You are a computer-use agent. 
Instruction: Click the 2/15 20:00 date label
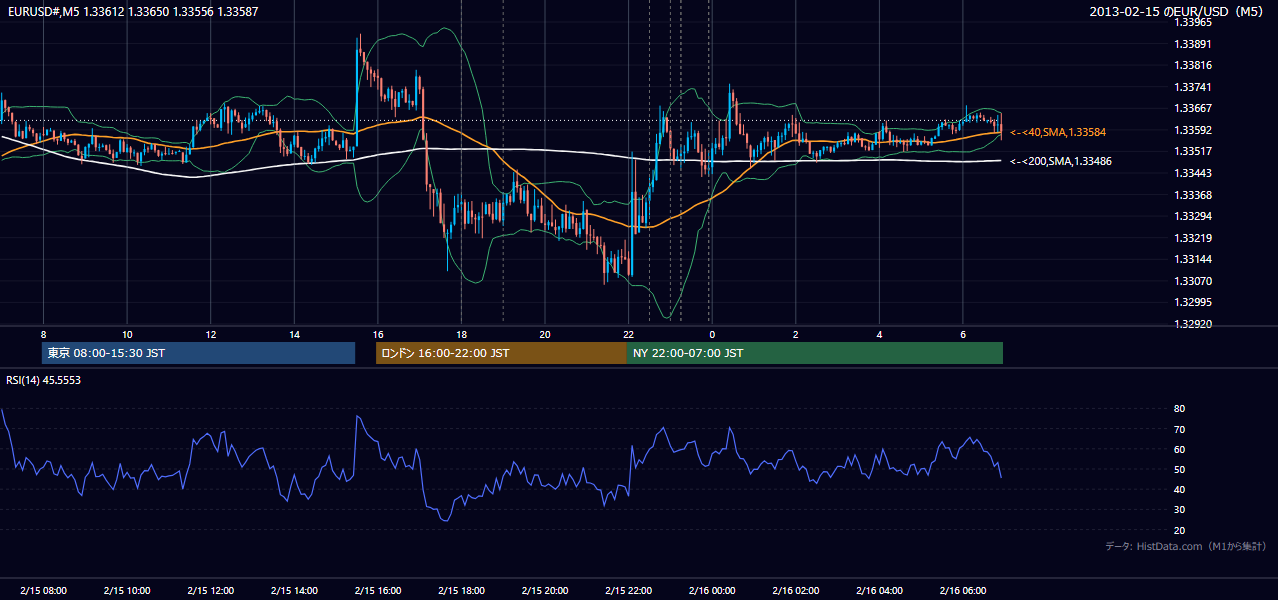[x=544, y=590]
